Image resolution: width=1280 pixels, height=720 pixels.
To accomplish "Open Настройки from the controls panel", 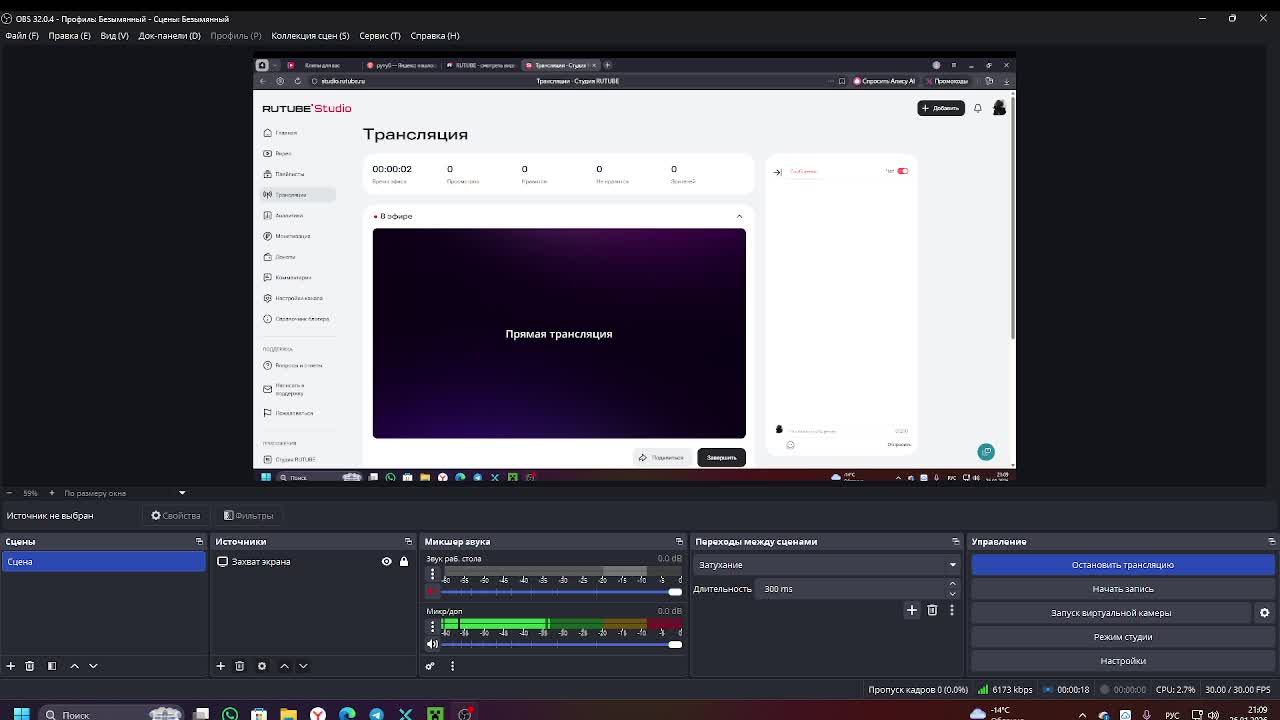I will click(x=1123, y=661).
